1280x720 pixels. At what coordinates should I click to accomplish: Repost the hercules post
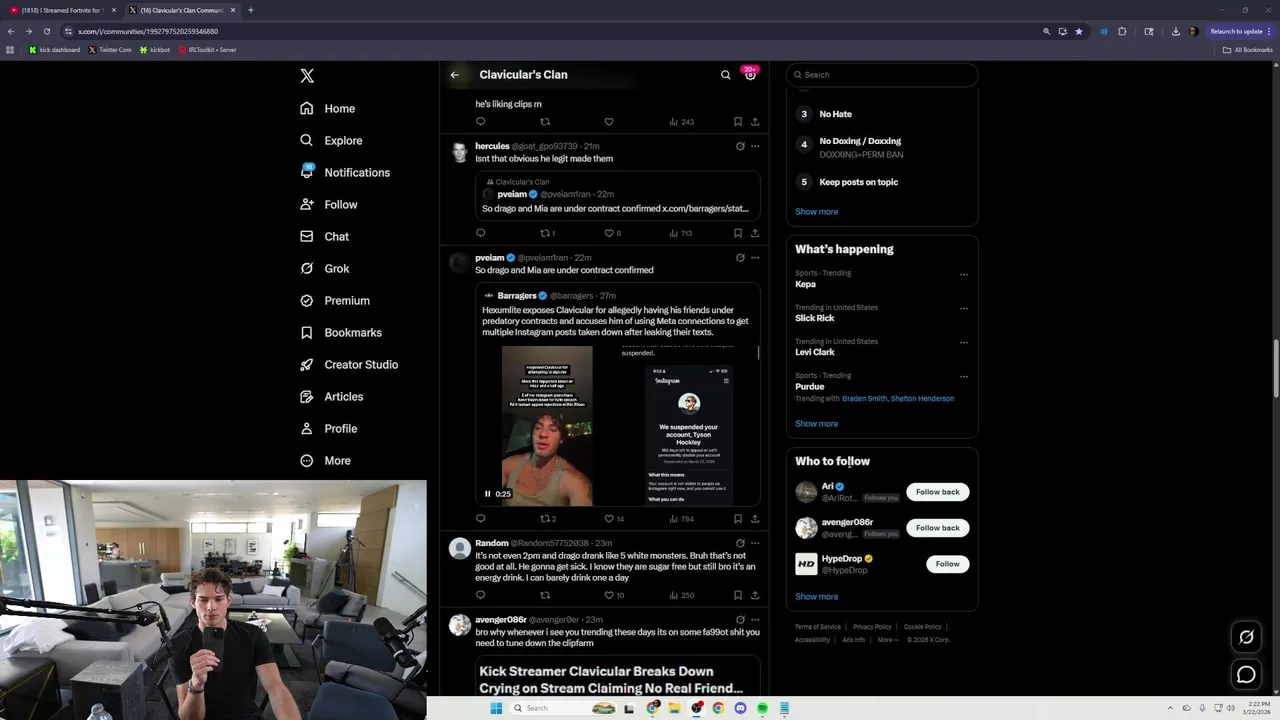545,233
